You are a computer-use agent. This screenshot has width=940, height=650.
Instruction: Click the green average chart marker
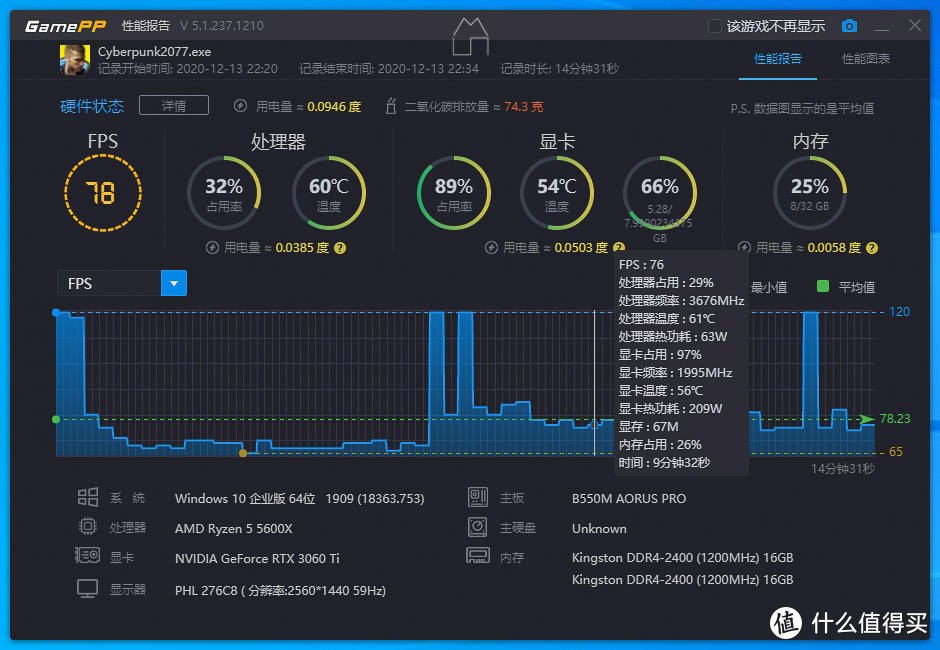click(56, 419)
